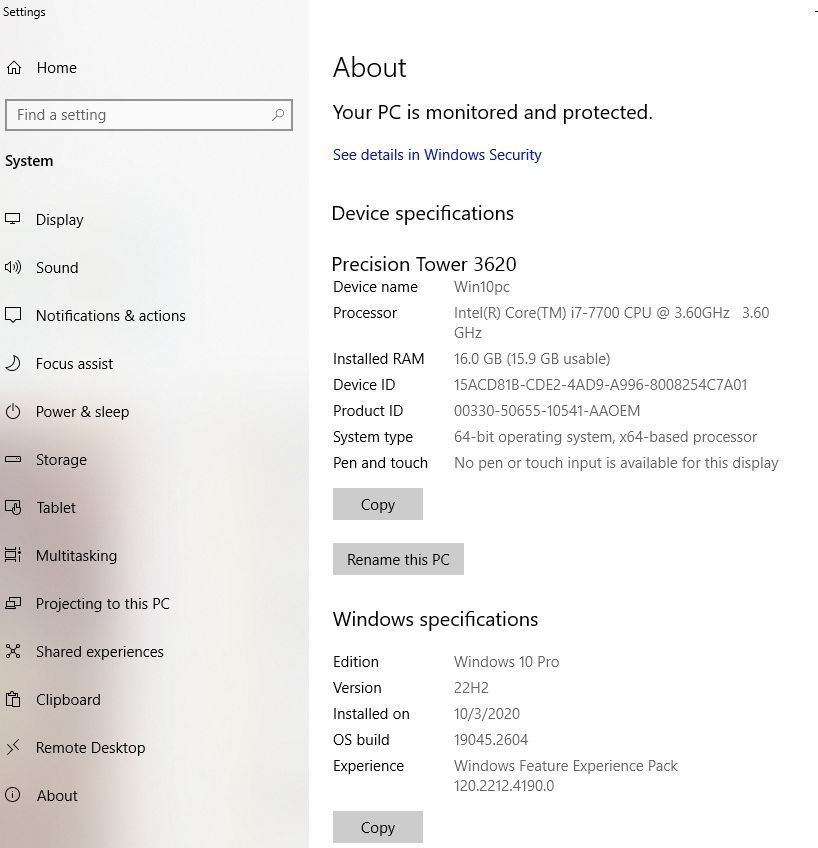Go to Sound settings
Viewport: 818px width, 848px height.
57,268
